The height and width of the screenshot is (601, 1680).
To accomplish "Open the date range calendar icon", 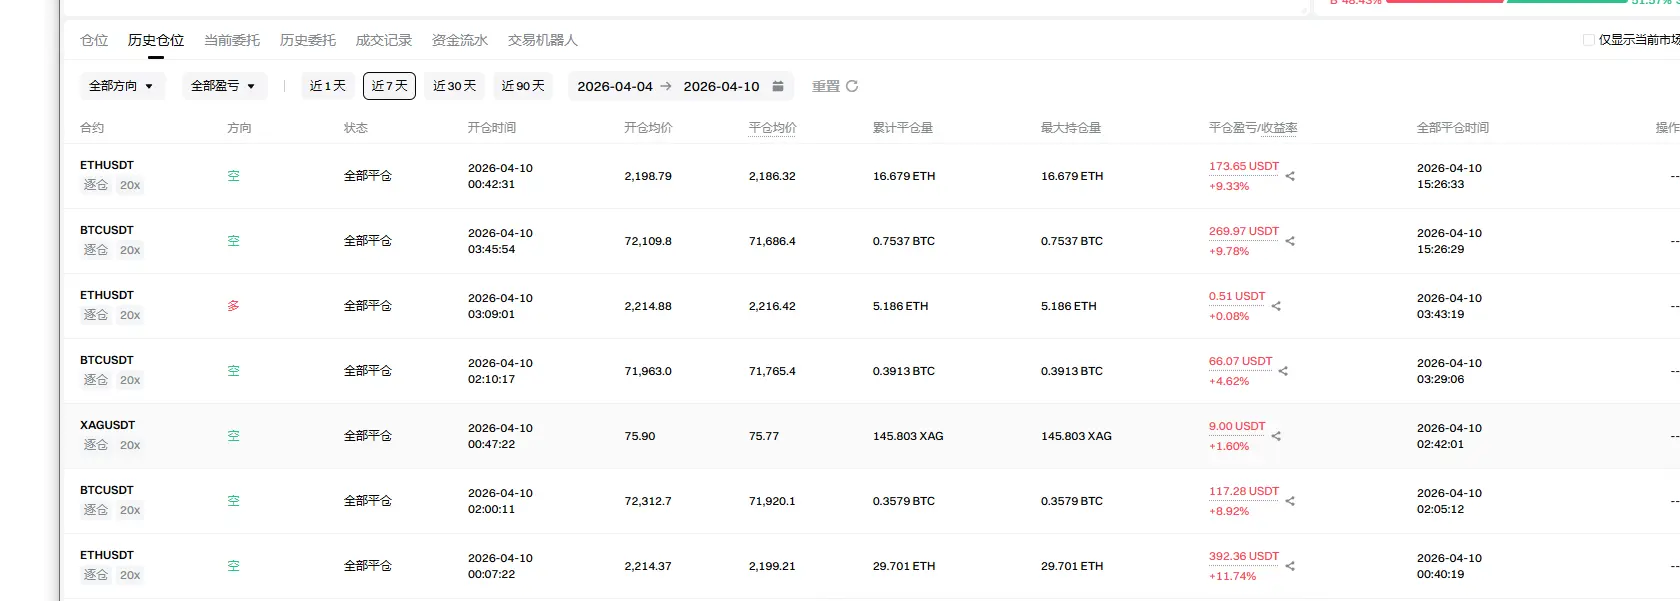I will [778, 86].
